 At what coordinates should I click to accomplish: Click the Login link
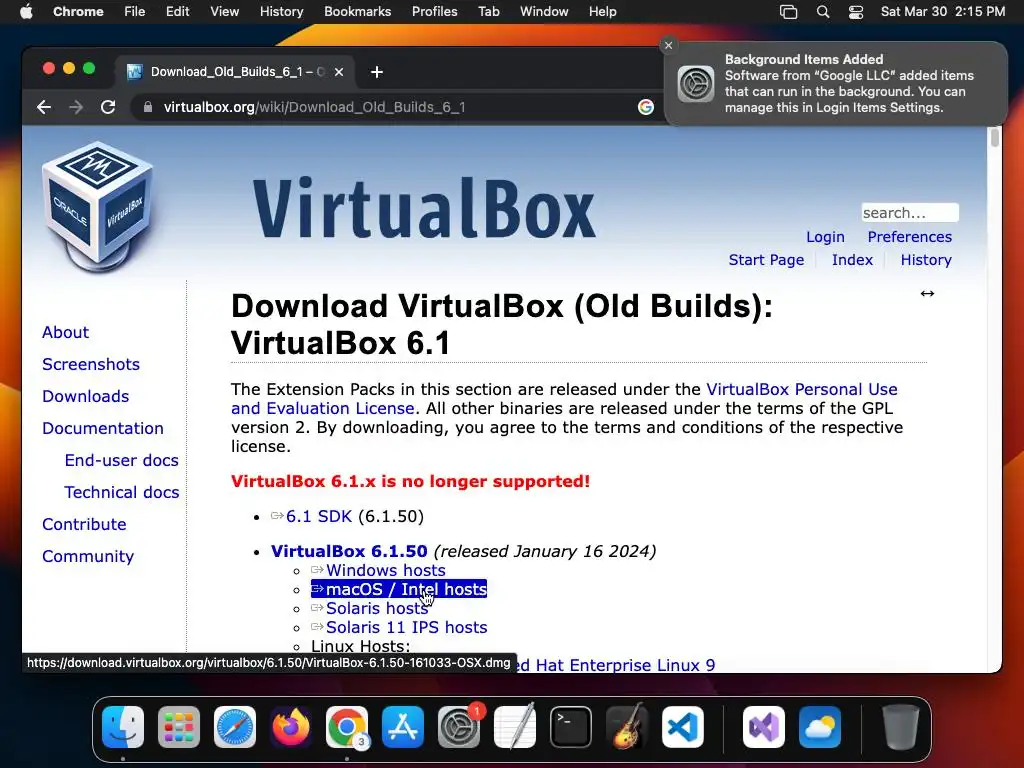[x=825, y=237]
